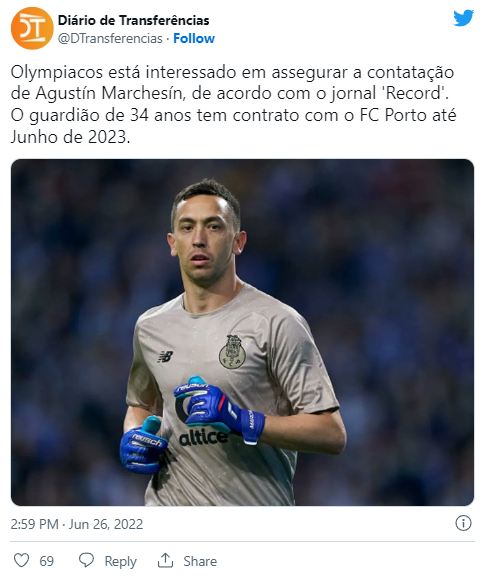Click the tweet text about Olympiacos

[233, 105]
